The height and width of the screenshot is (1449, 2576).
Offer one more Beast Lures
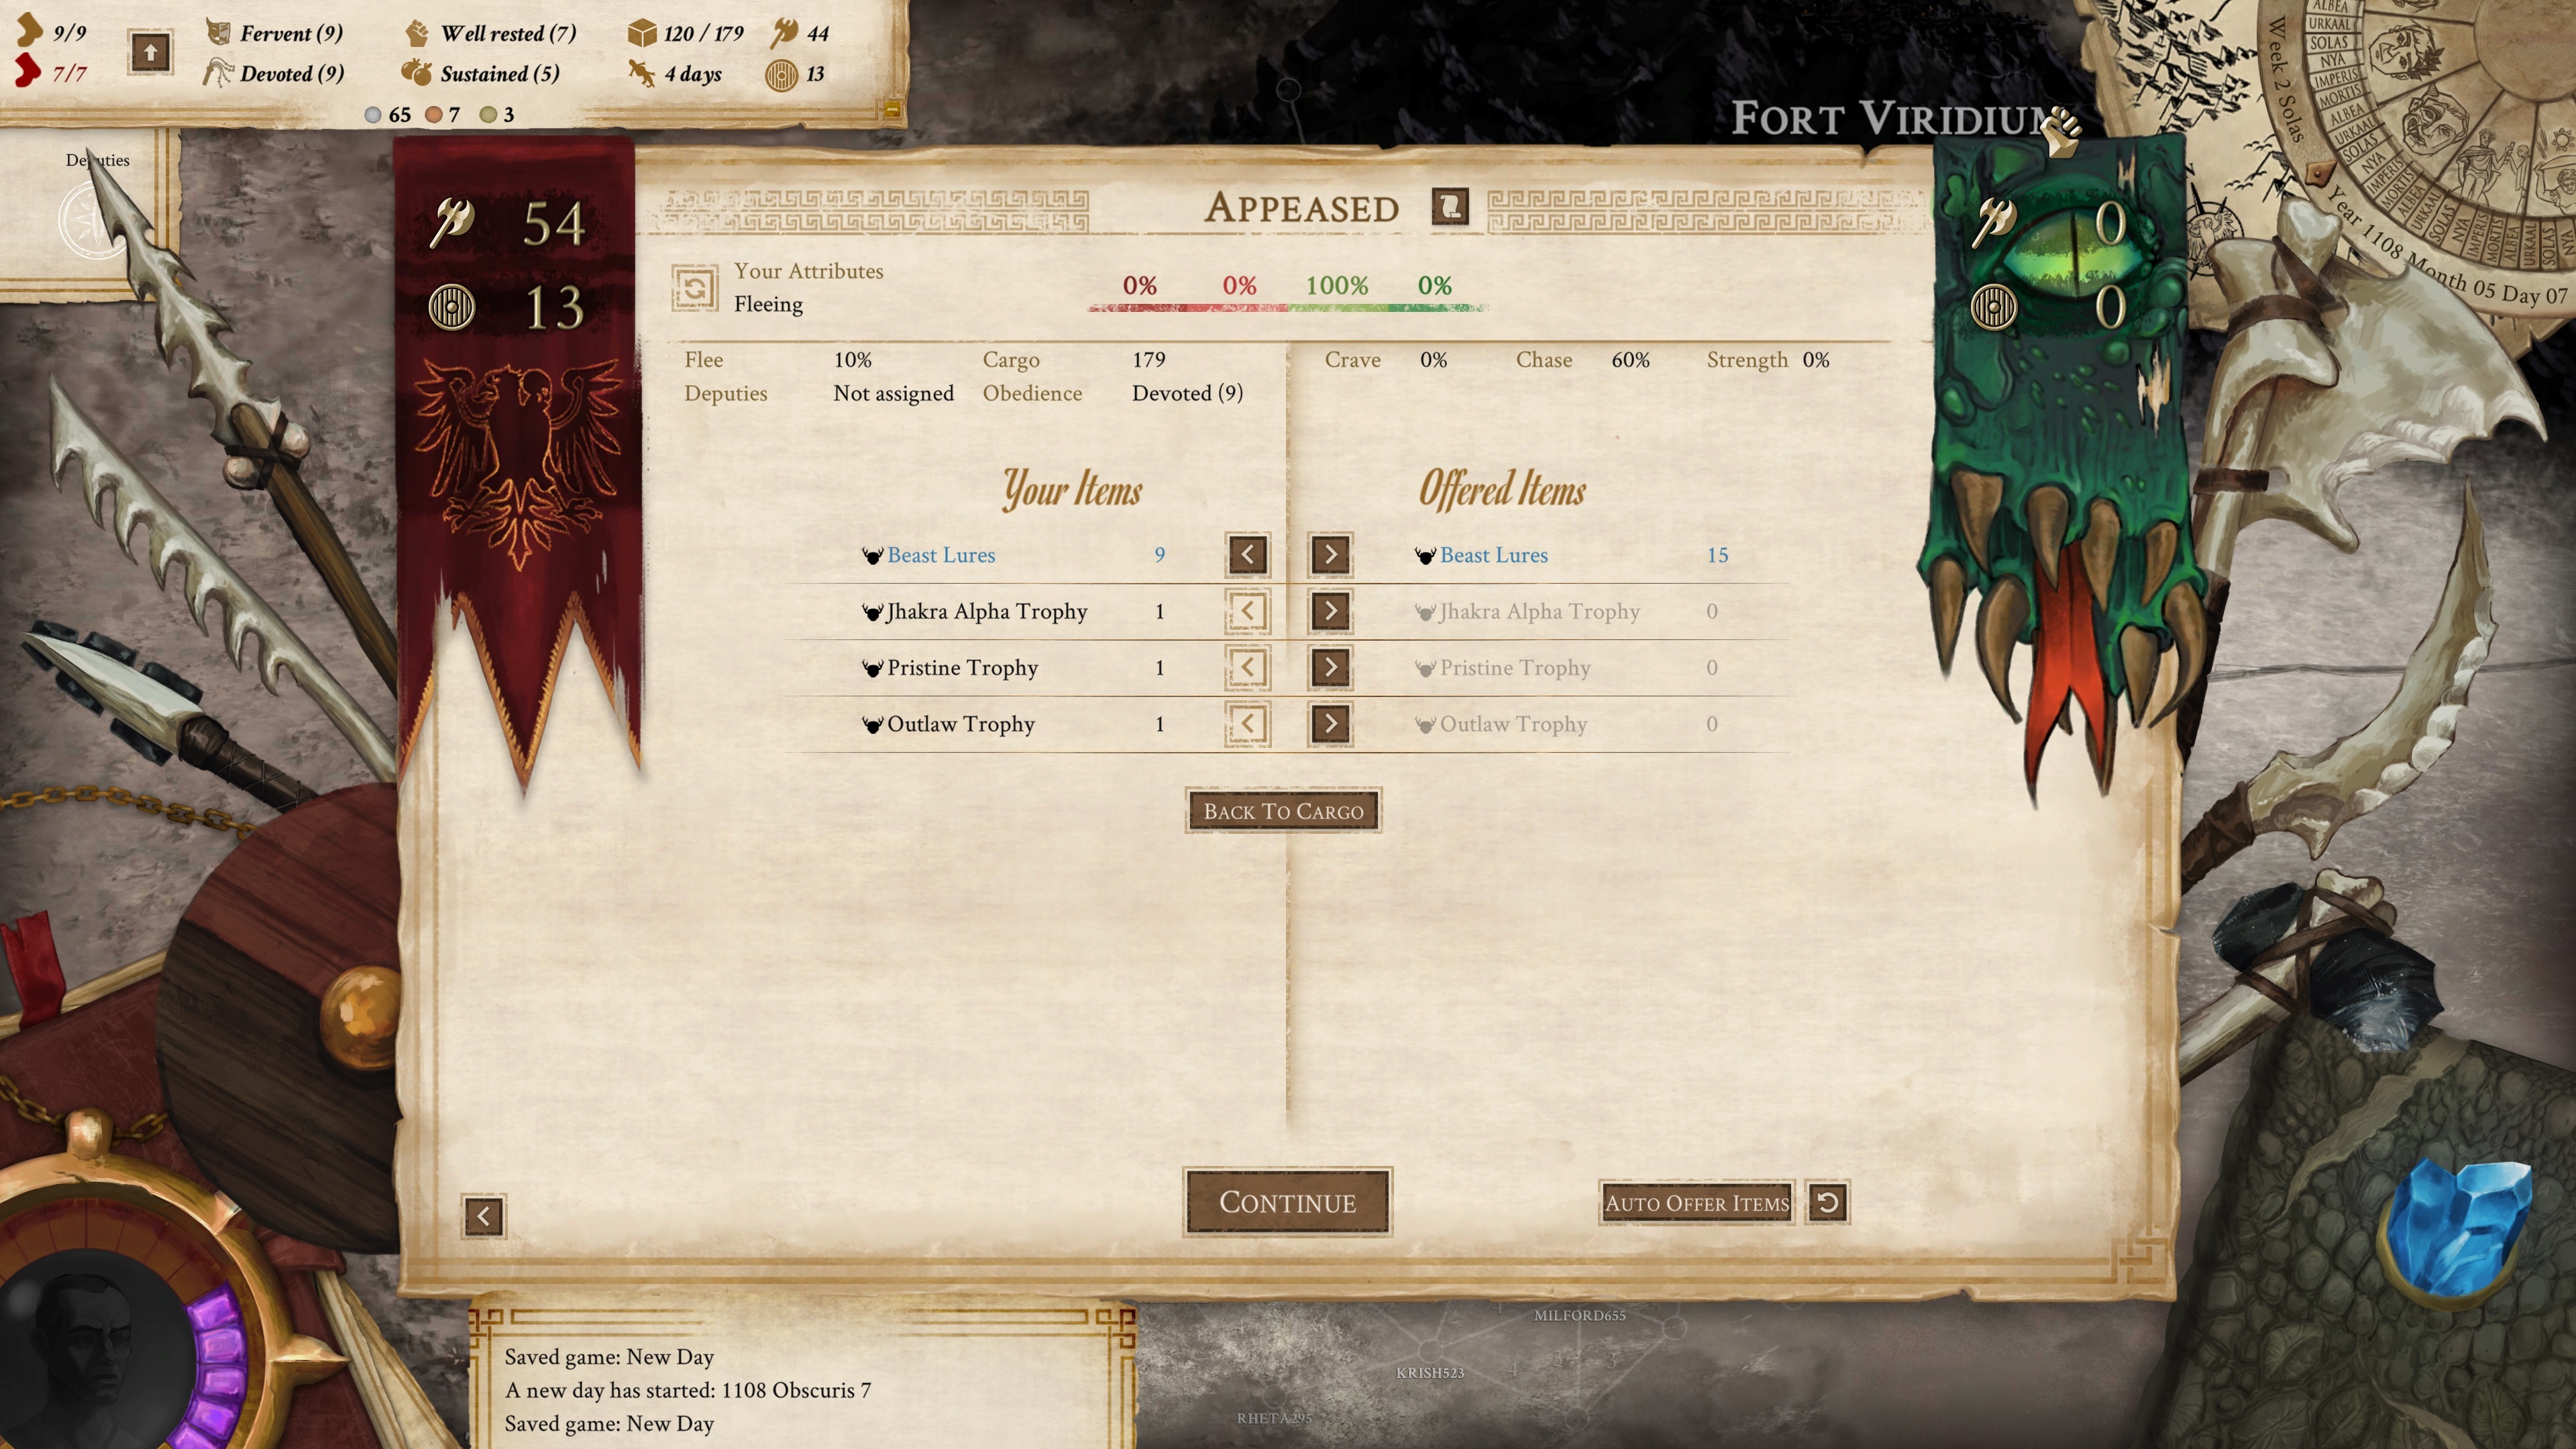[x=1330, y=555]
